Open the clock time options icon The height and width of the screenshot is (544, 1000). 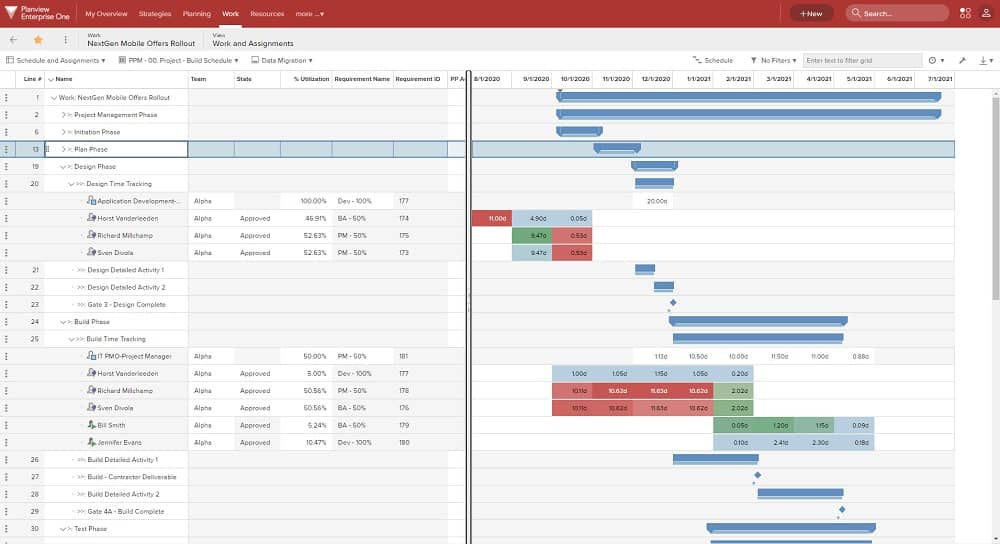[x=936, y=61]
